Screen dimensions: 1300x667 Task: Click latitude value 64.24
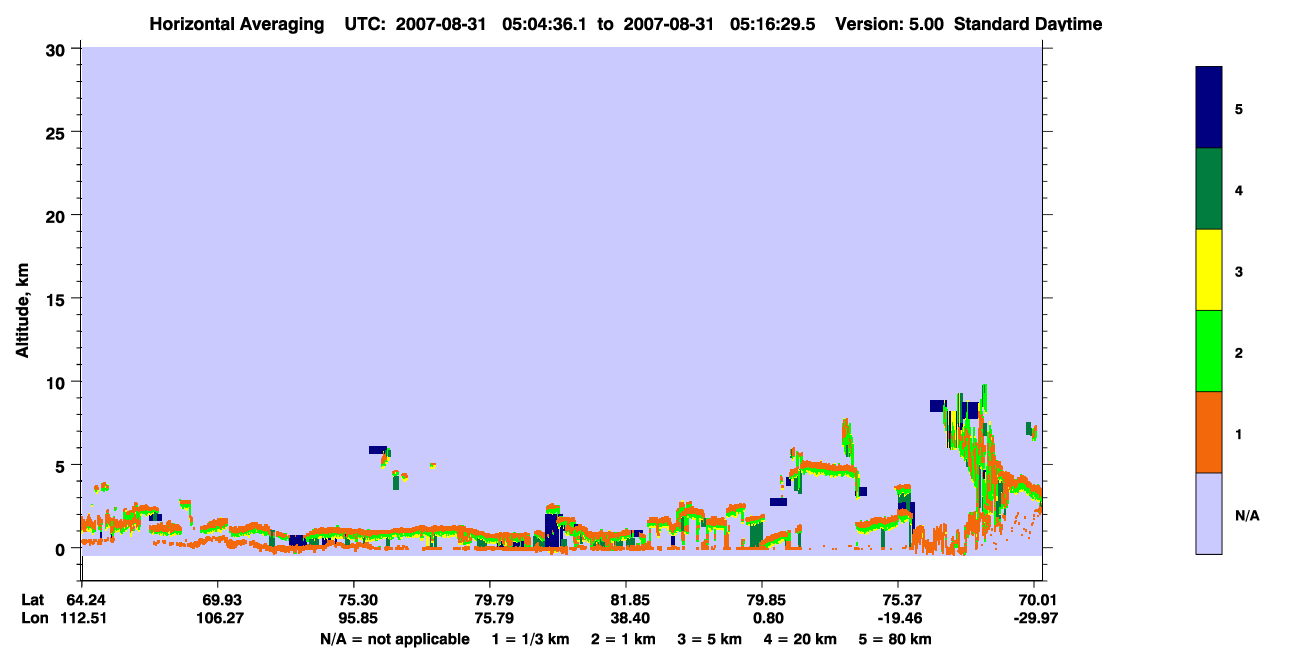pyautogui.click(x=86, y=600)
